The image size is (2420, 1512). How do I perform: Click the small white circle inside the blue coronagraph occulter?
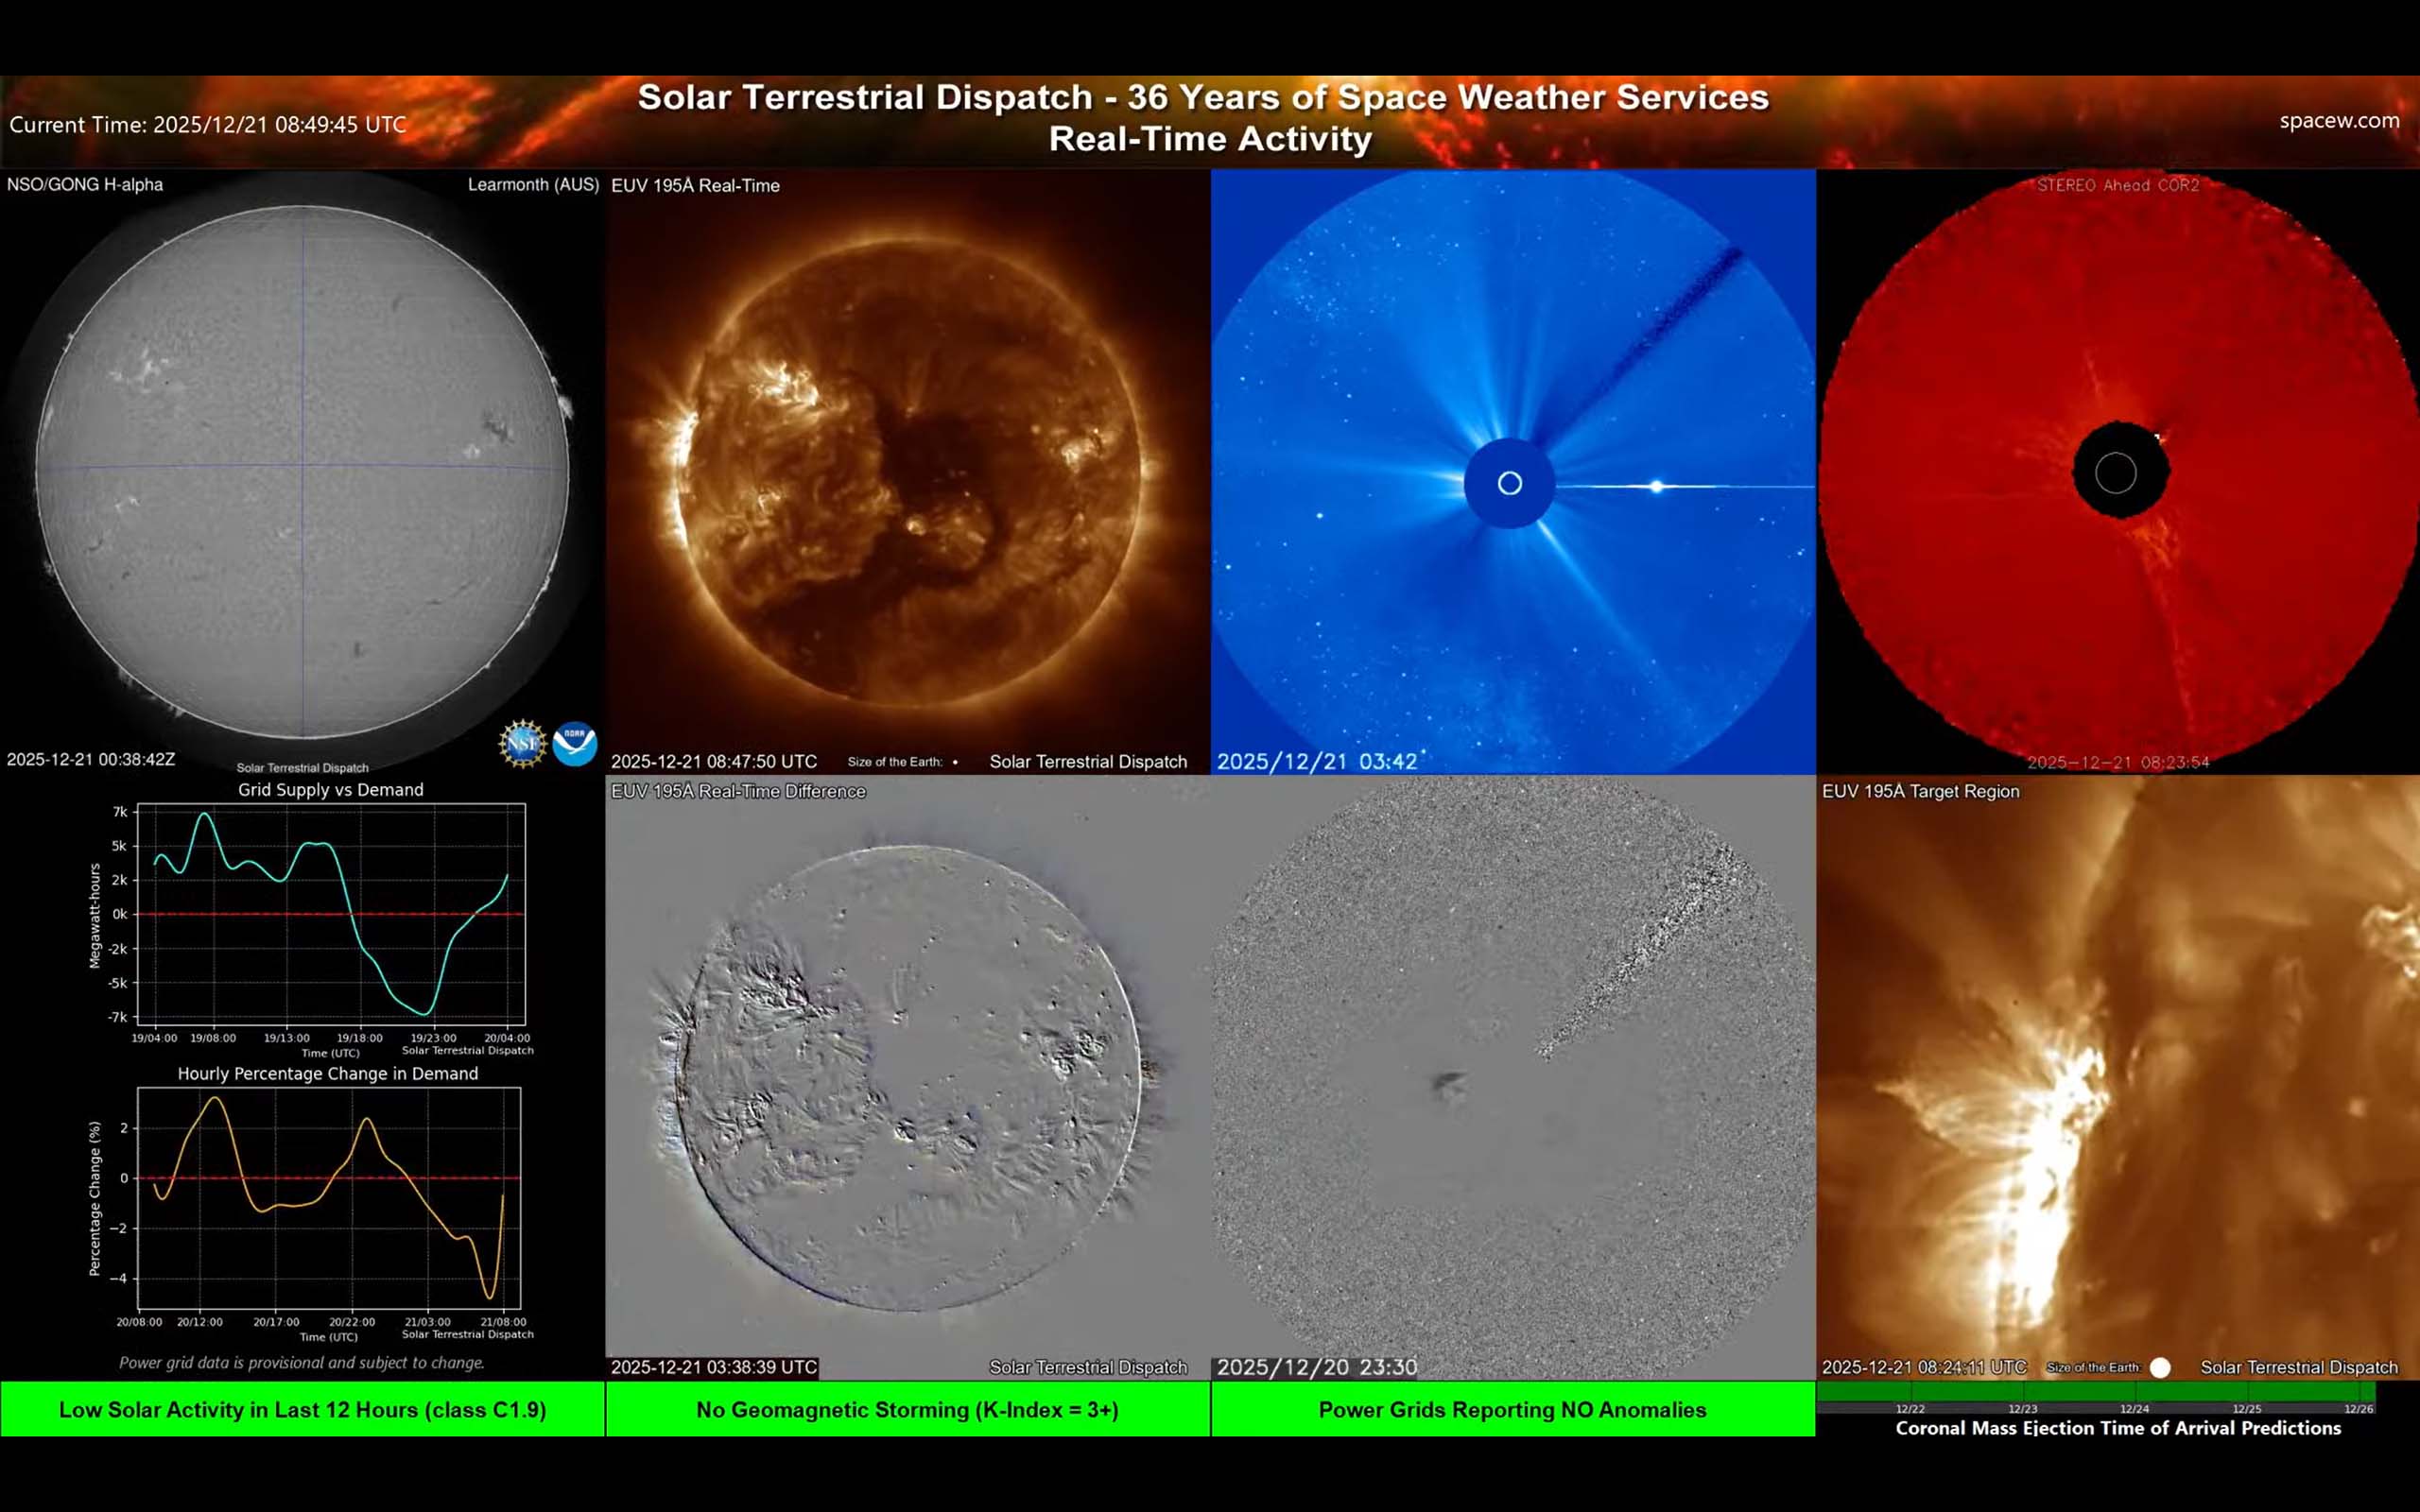point(1510,484)
